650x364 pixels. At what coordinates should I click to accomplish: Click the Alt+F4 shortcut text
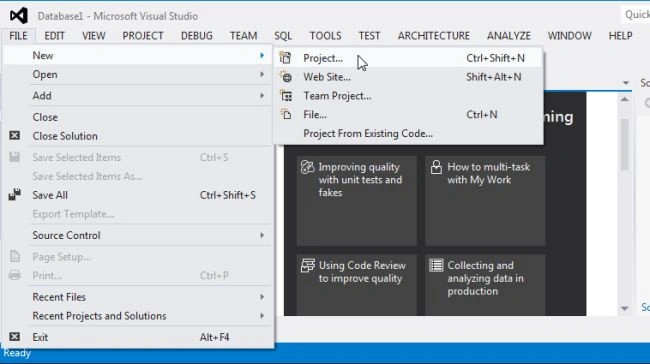point(214,337)
